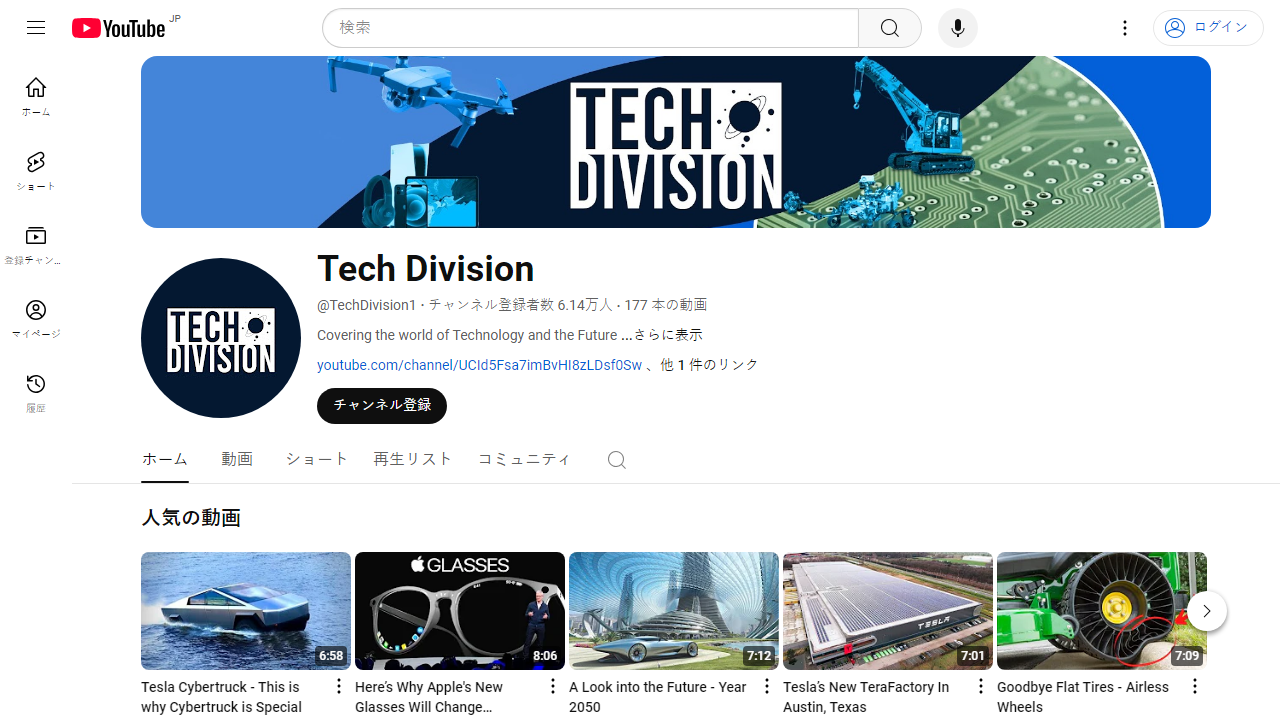The image size is (1280, 720).
Task: Search within channel using magnifier icon
Action: pos(617,460)
